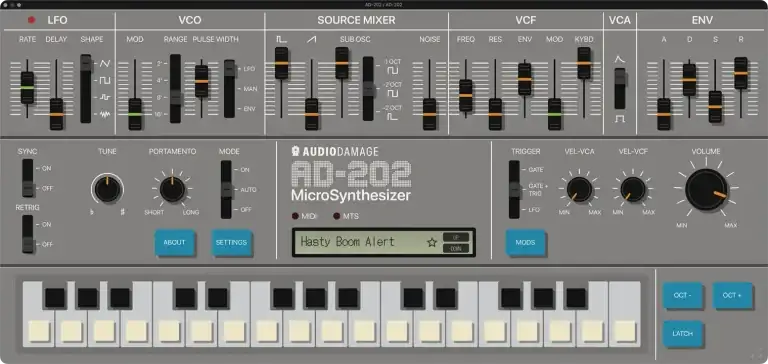Click the envelope Release slider handle

click(x=741, y=73)
